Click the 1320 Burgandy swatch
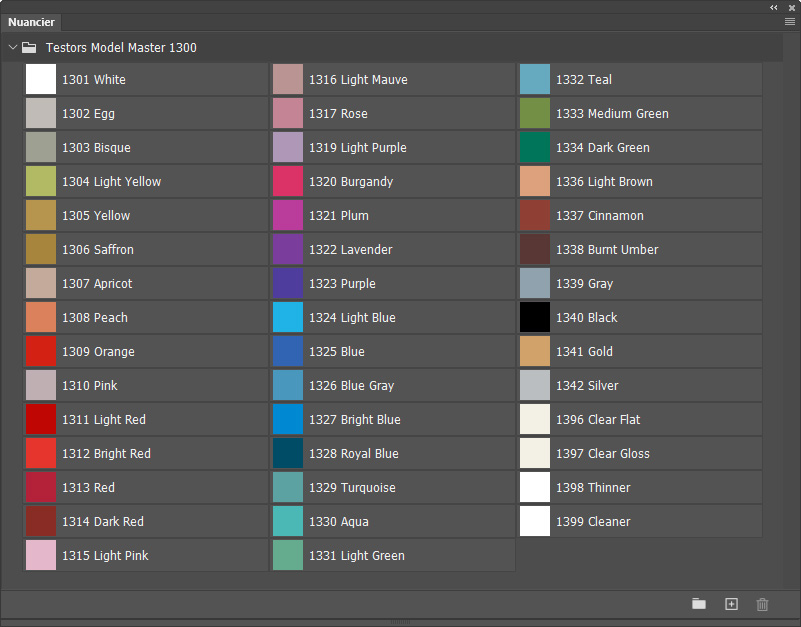This screenshot has width=801, height=627. pos(288,182)
